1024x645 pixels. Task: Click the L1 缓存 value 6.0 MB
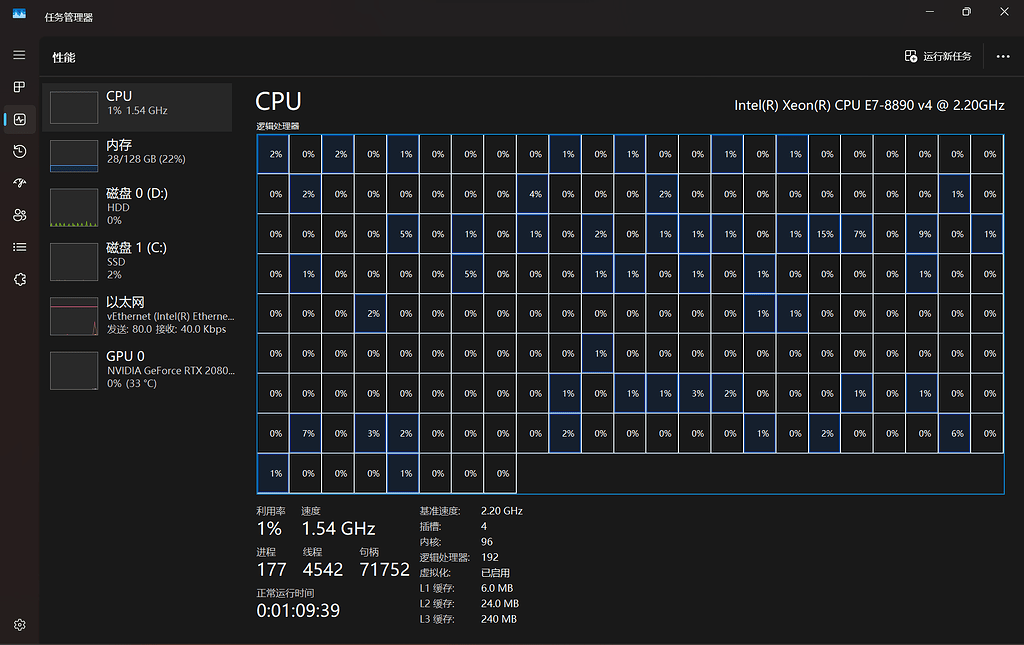tap(497, 588)
